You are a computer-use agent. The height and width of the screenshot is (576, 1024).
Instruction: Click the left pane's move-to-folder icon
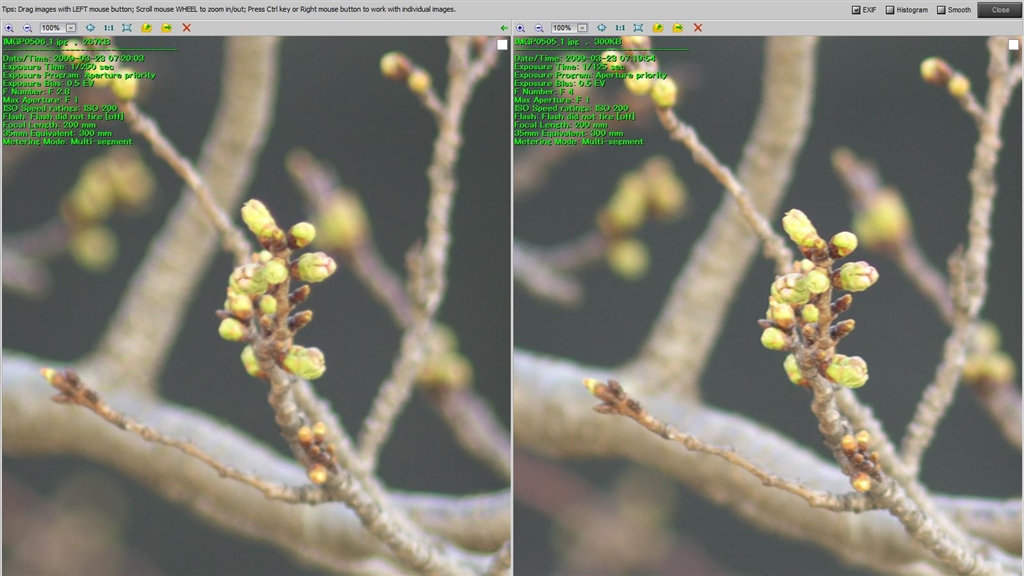(x=167, y=28)
